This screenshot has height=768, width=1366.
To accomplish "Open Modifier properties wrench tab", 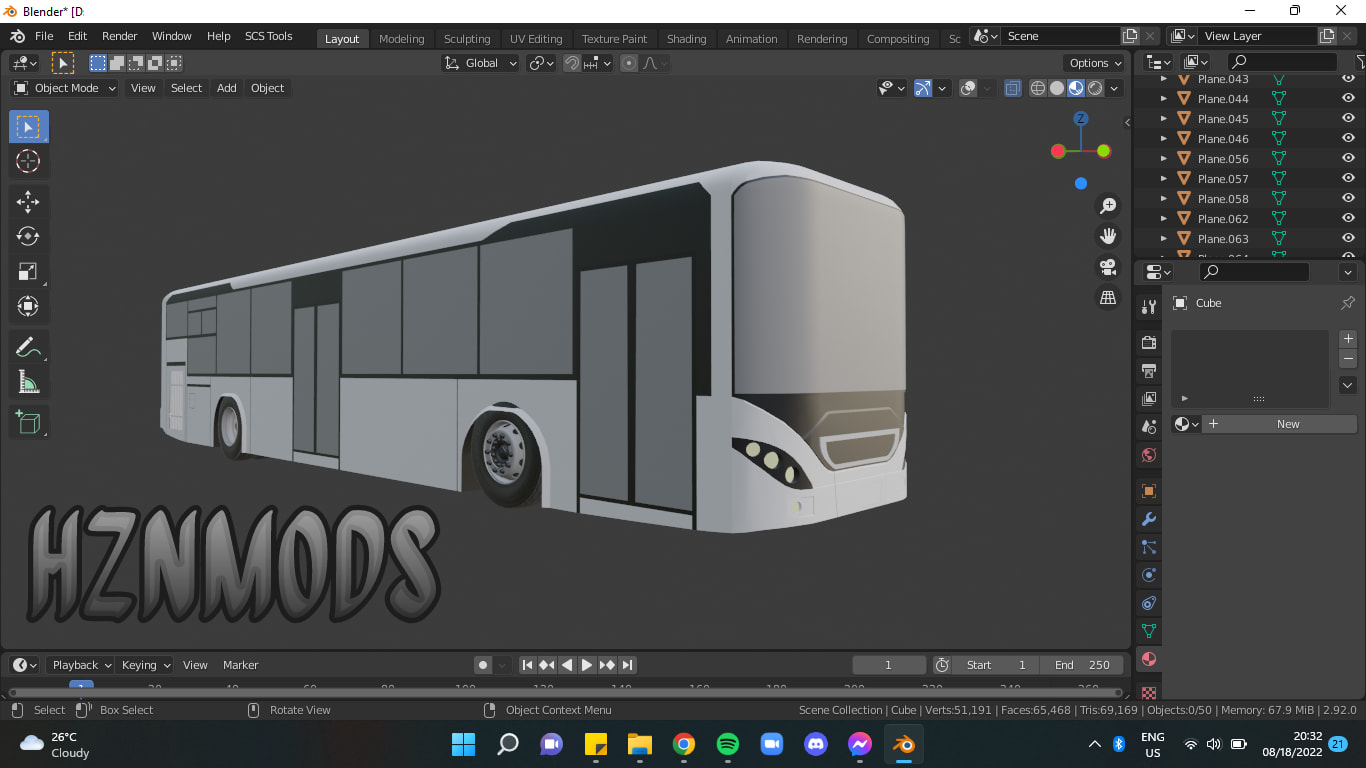I will (x=1149, y=519).
